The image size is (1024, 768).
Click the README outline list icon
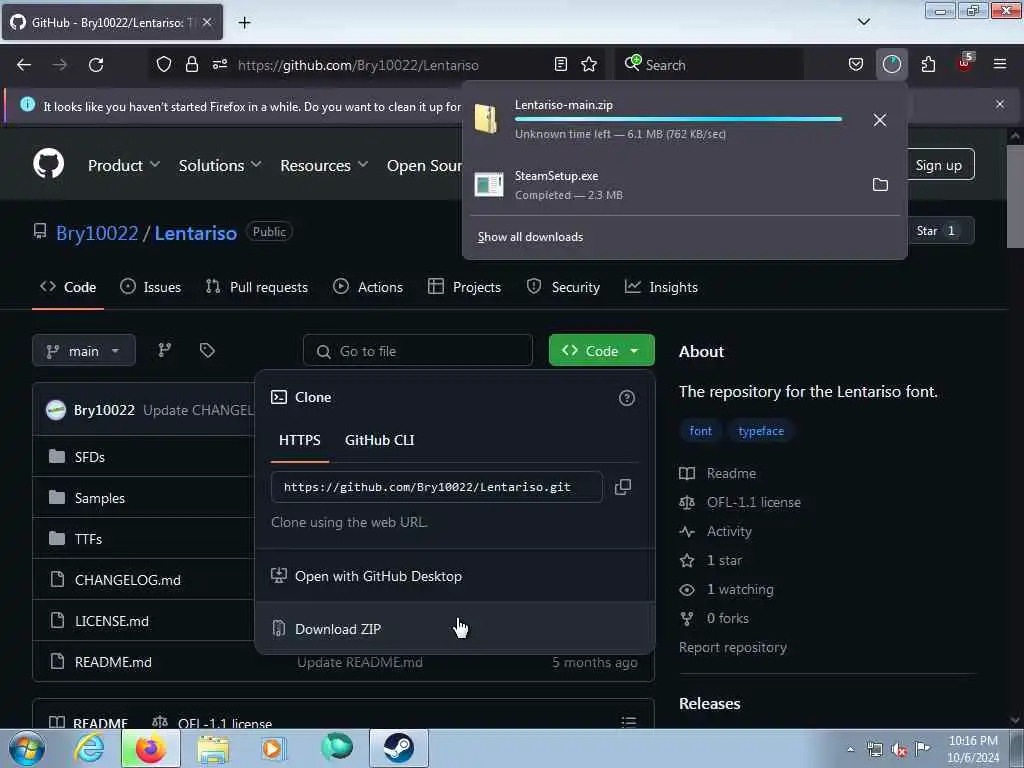point(628,722)
